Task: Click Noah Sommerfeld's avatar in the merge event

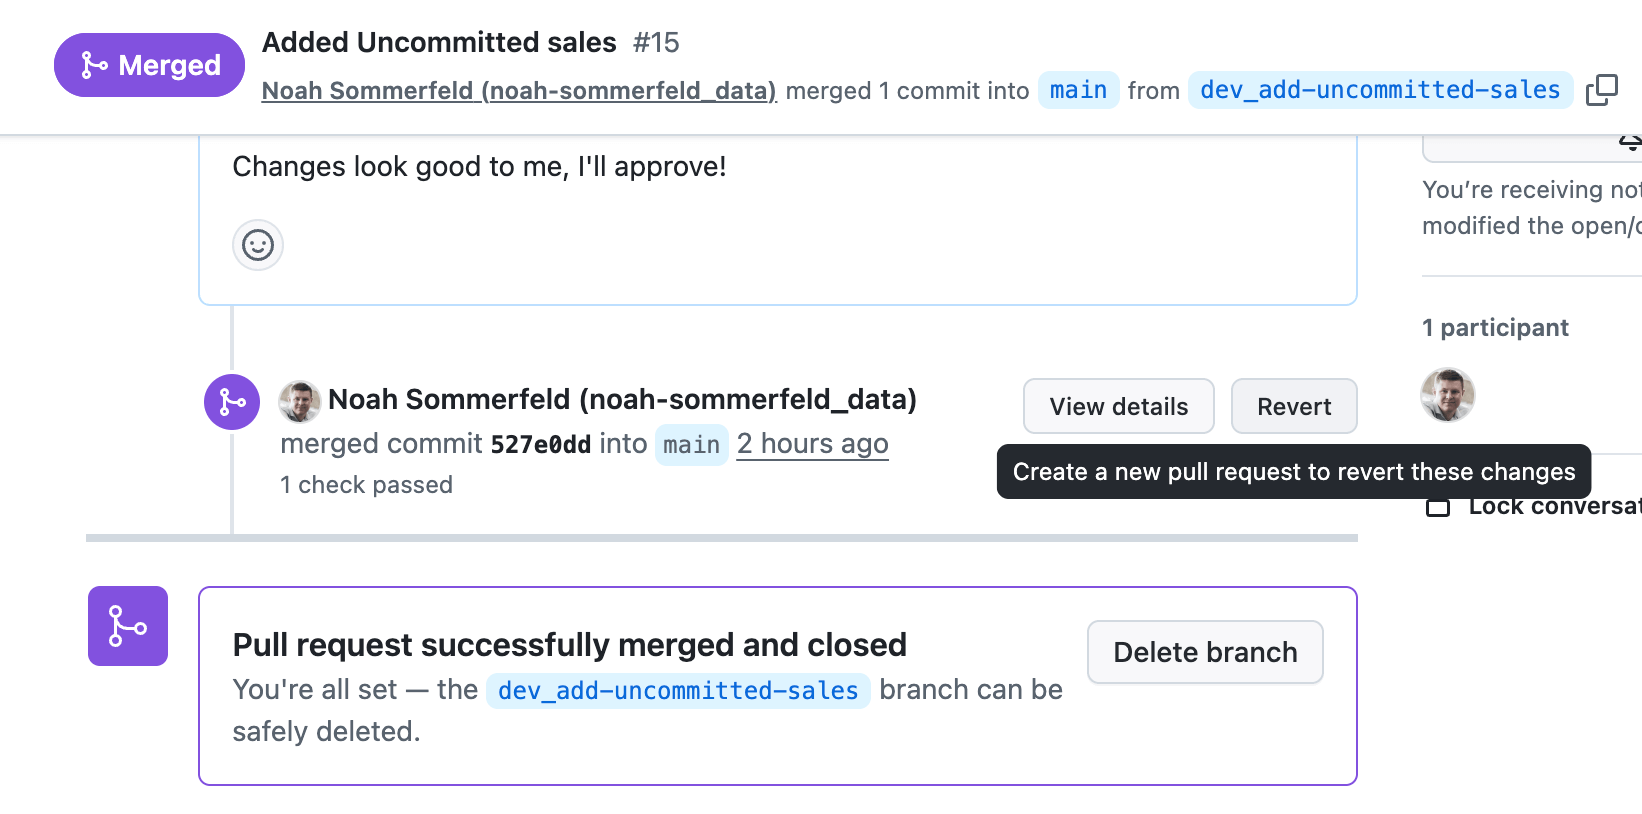Action: point(299,401)
